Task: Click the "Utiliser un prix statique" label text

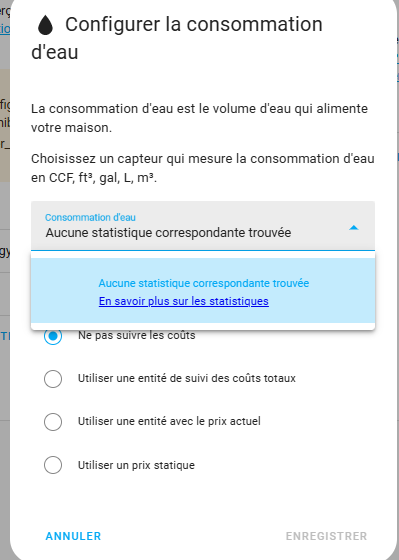Action: (x=136, y=465)
